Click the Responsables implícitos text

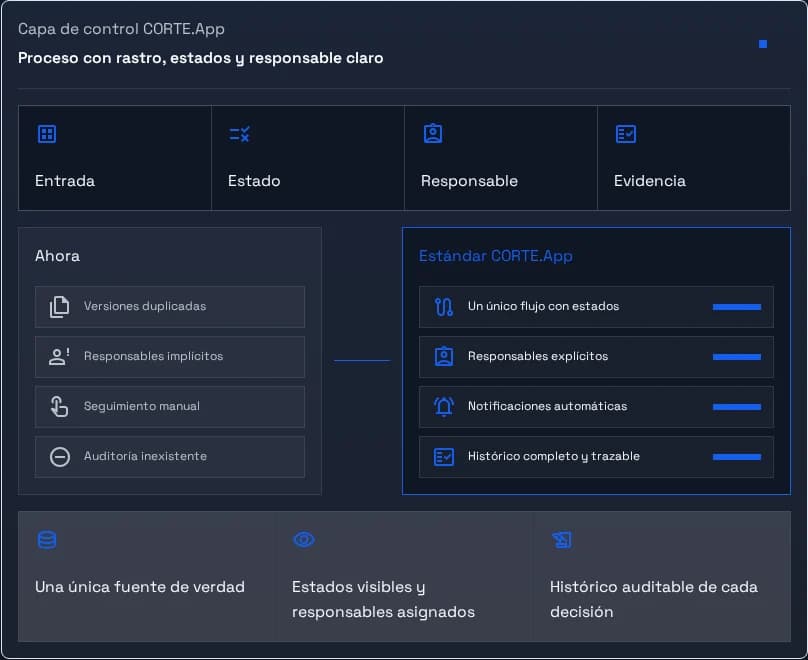click(154, 356)
